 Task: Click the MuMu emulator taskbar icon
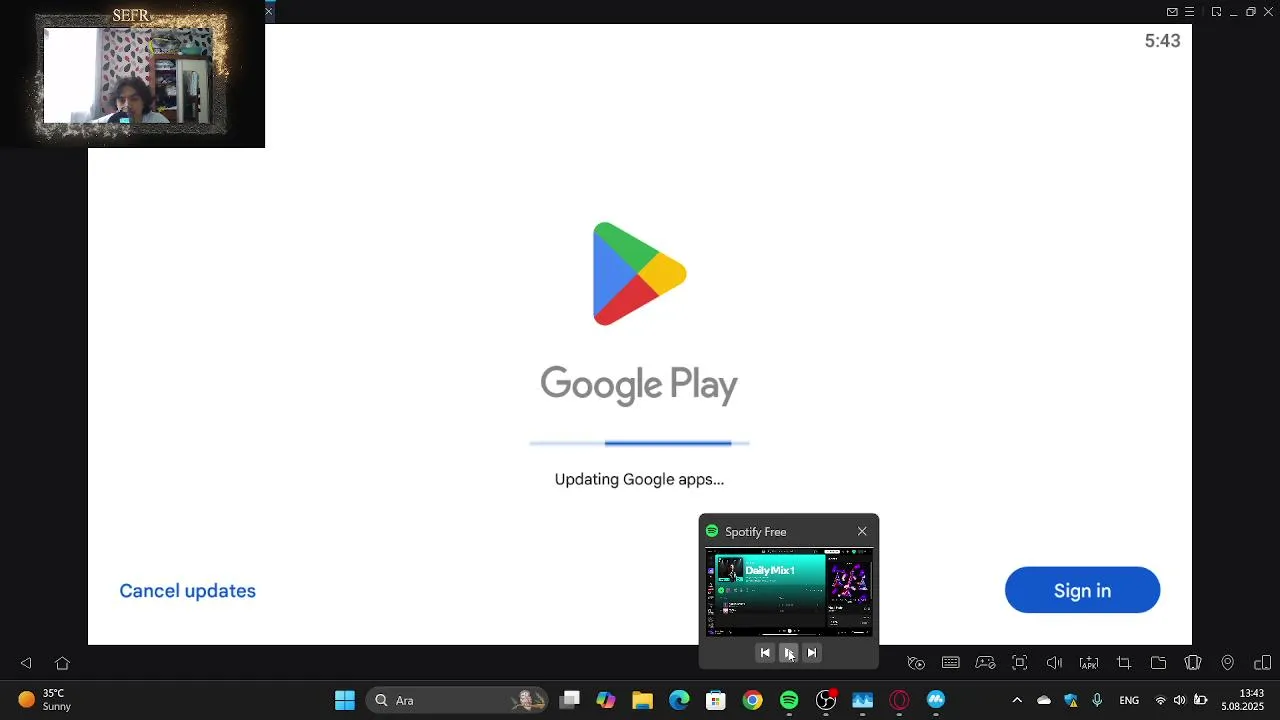[x=936, y=700]
